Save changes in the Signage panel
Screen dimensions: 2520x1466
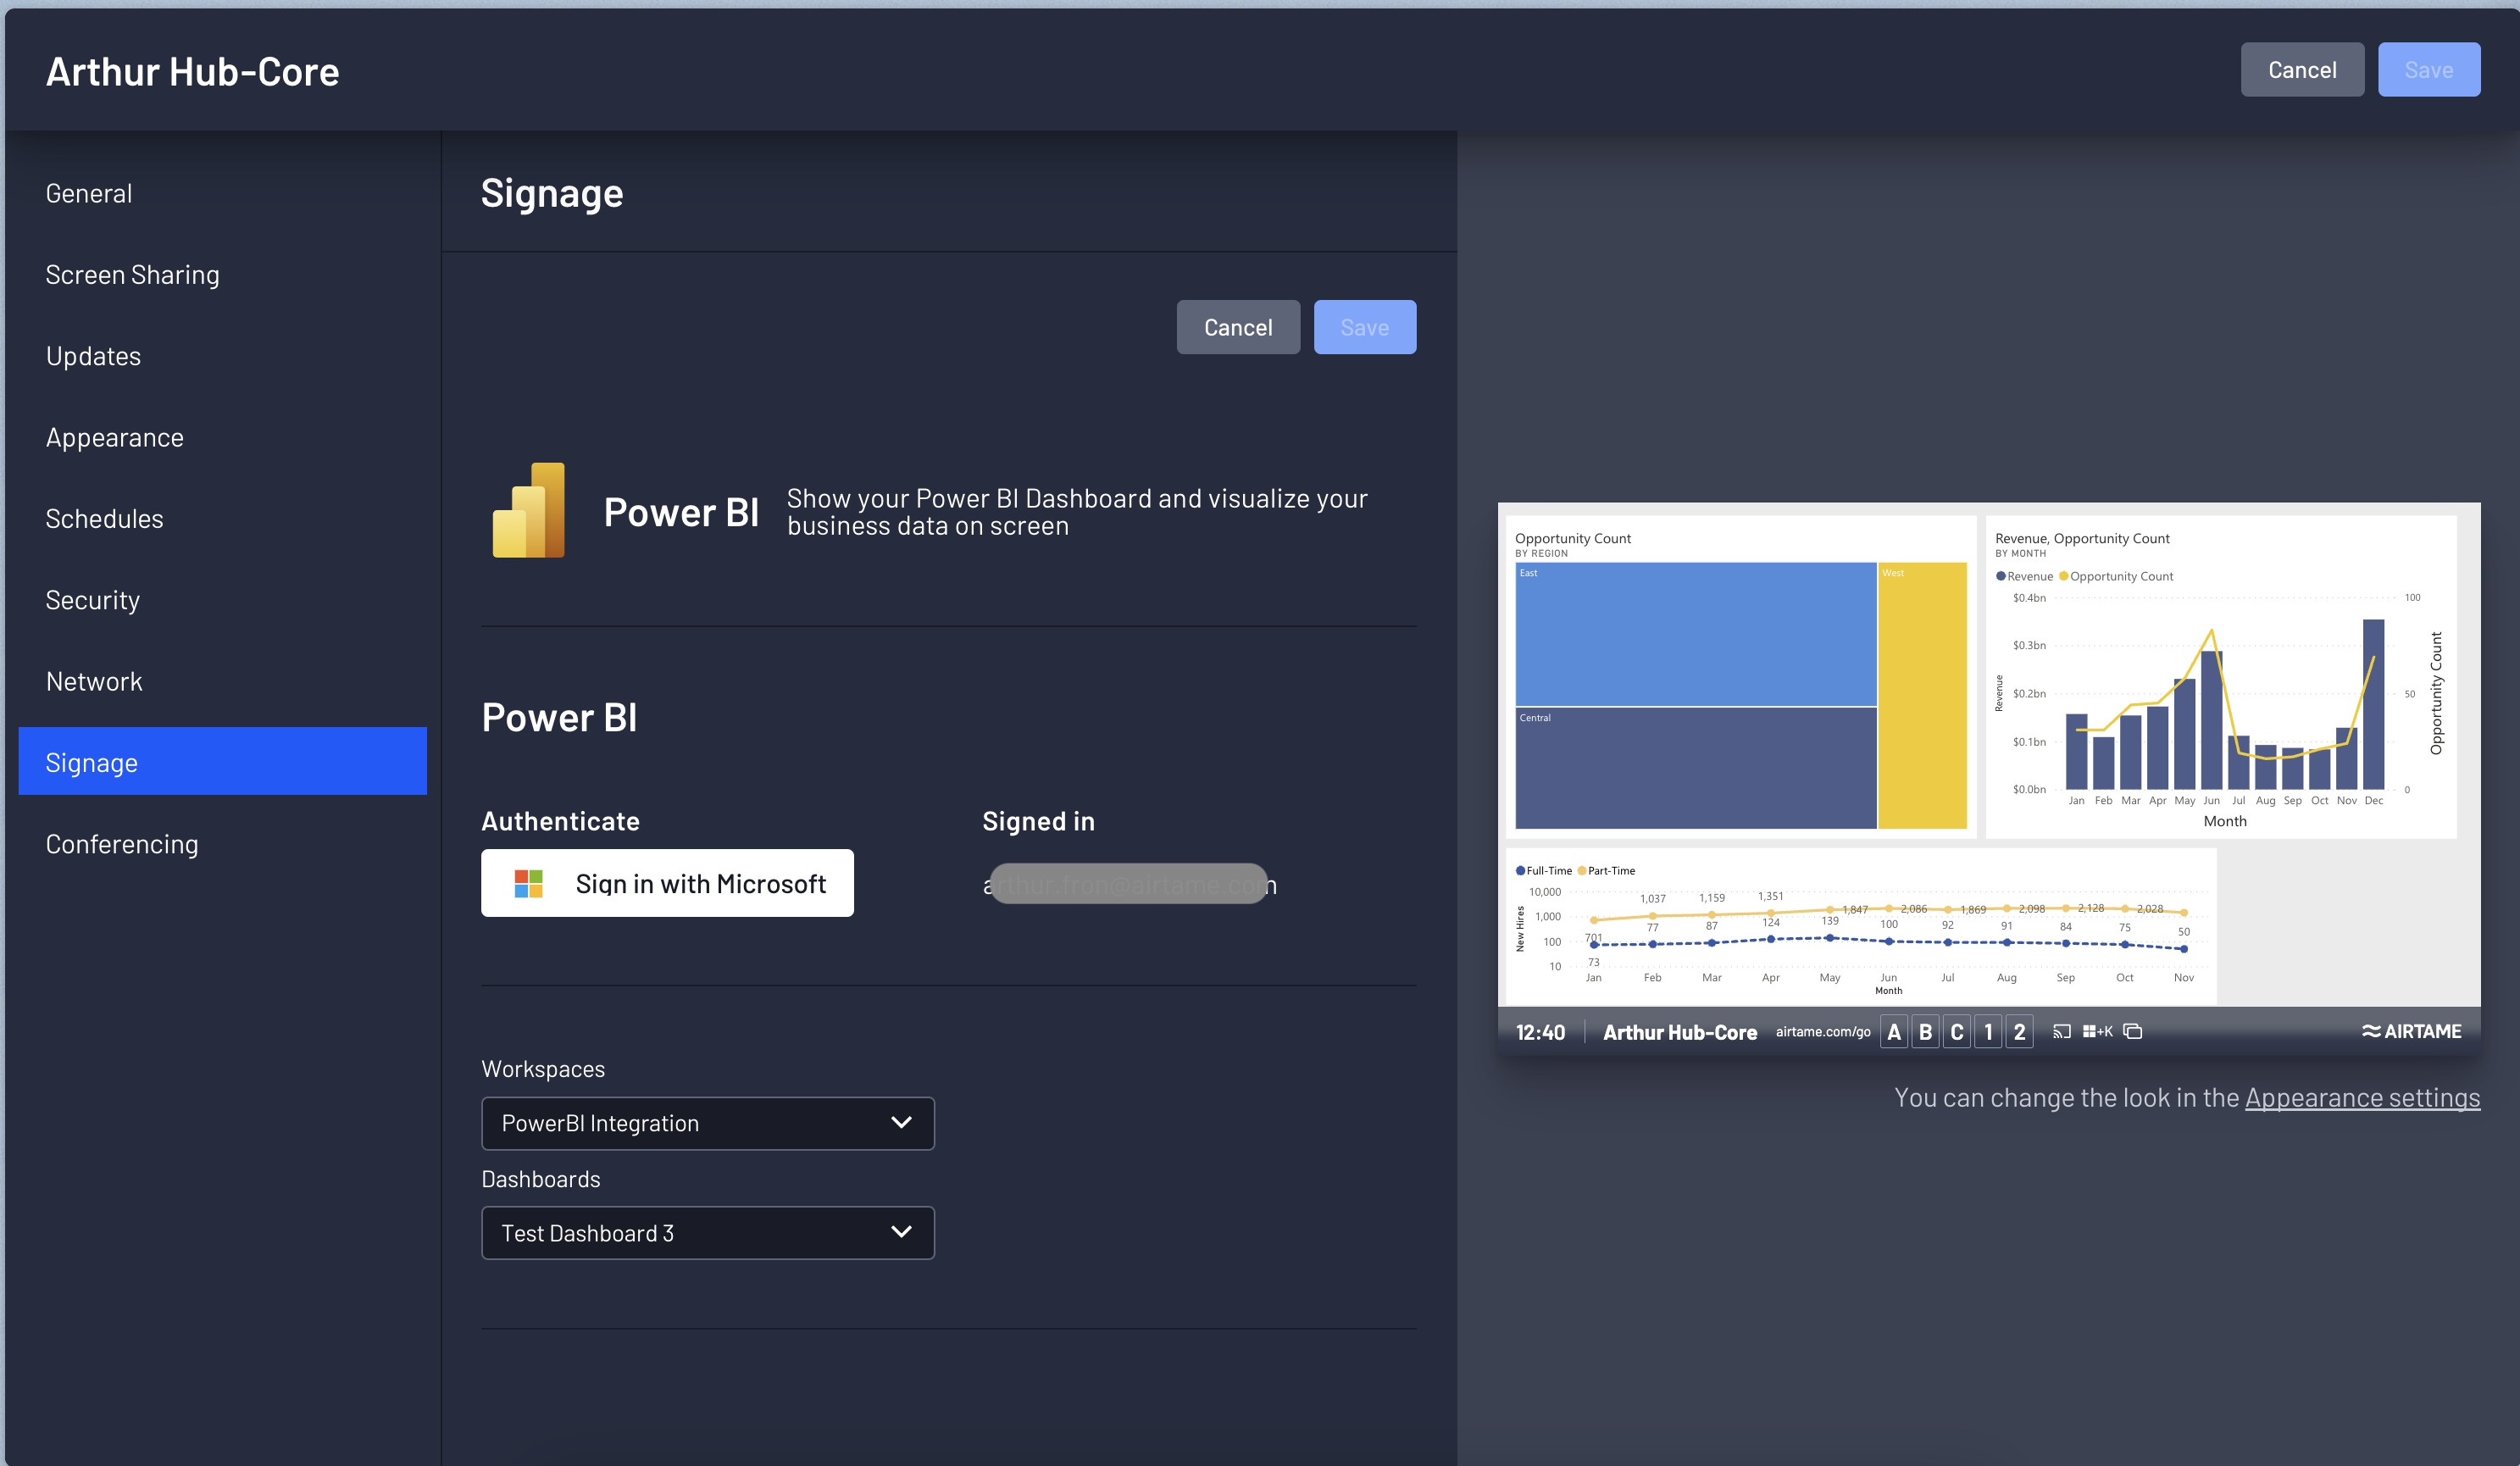pyautogui.click(x=1364, y=327)
